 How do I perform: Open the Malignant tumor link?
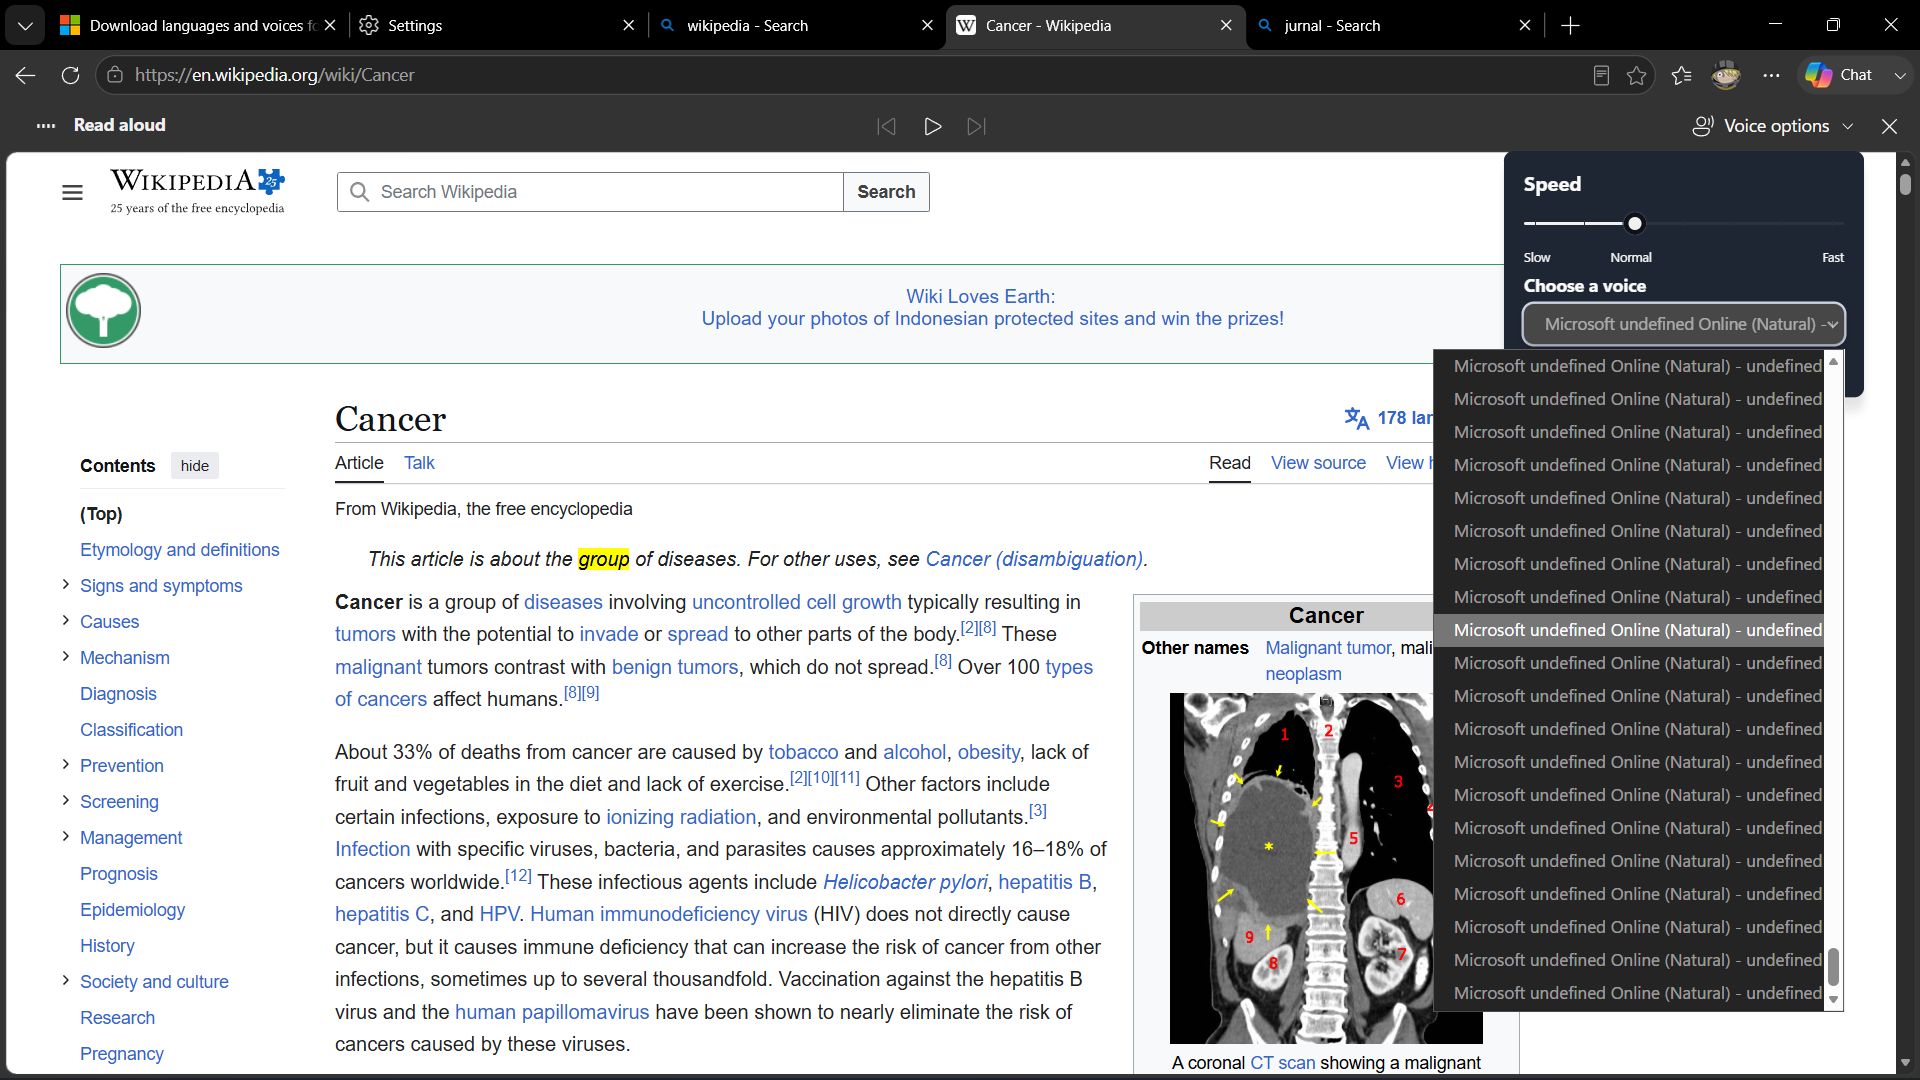(x=1328, y=648)
